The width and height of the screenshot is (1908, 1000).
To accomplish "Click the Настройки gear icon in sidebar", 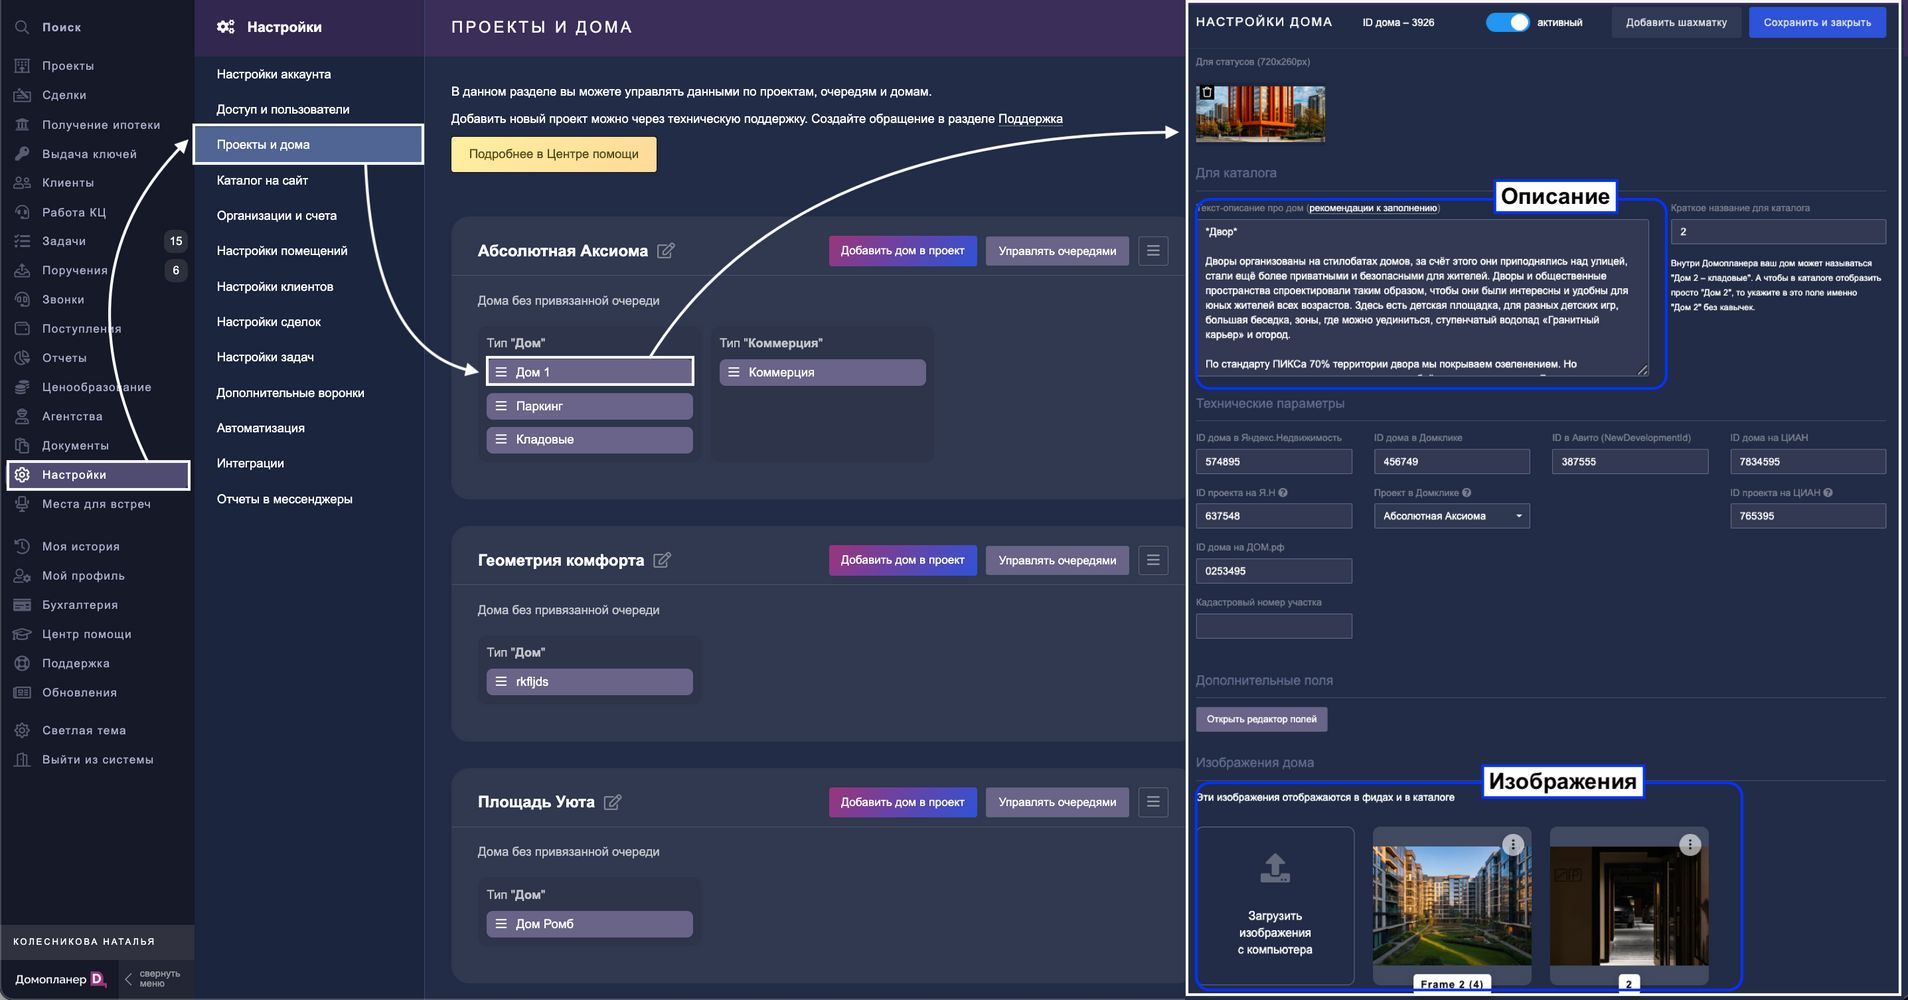I will tap(22, 475).
